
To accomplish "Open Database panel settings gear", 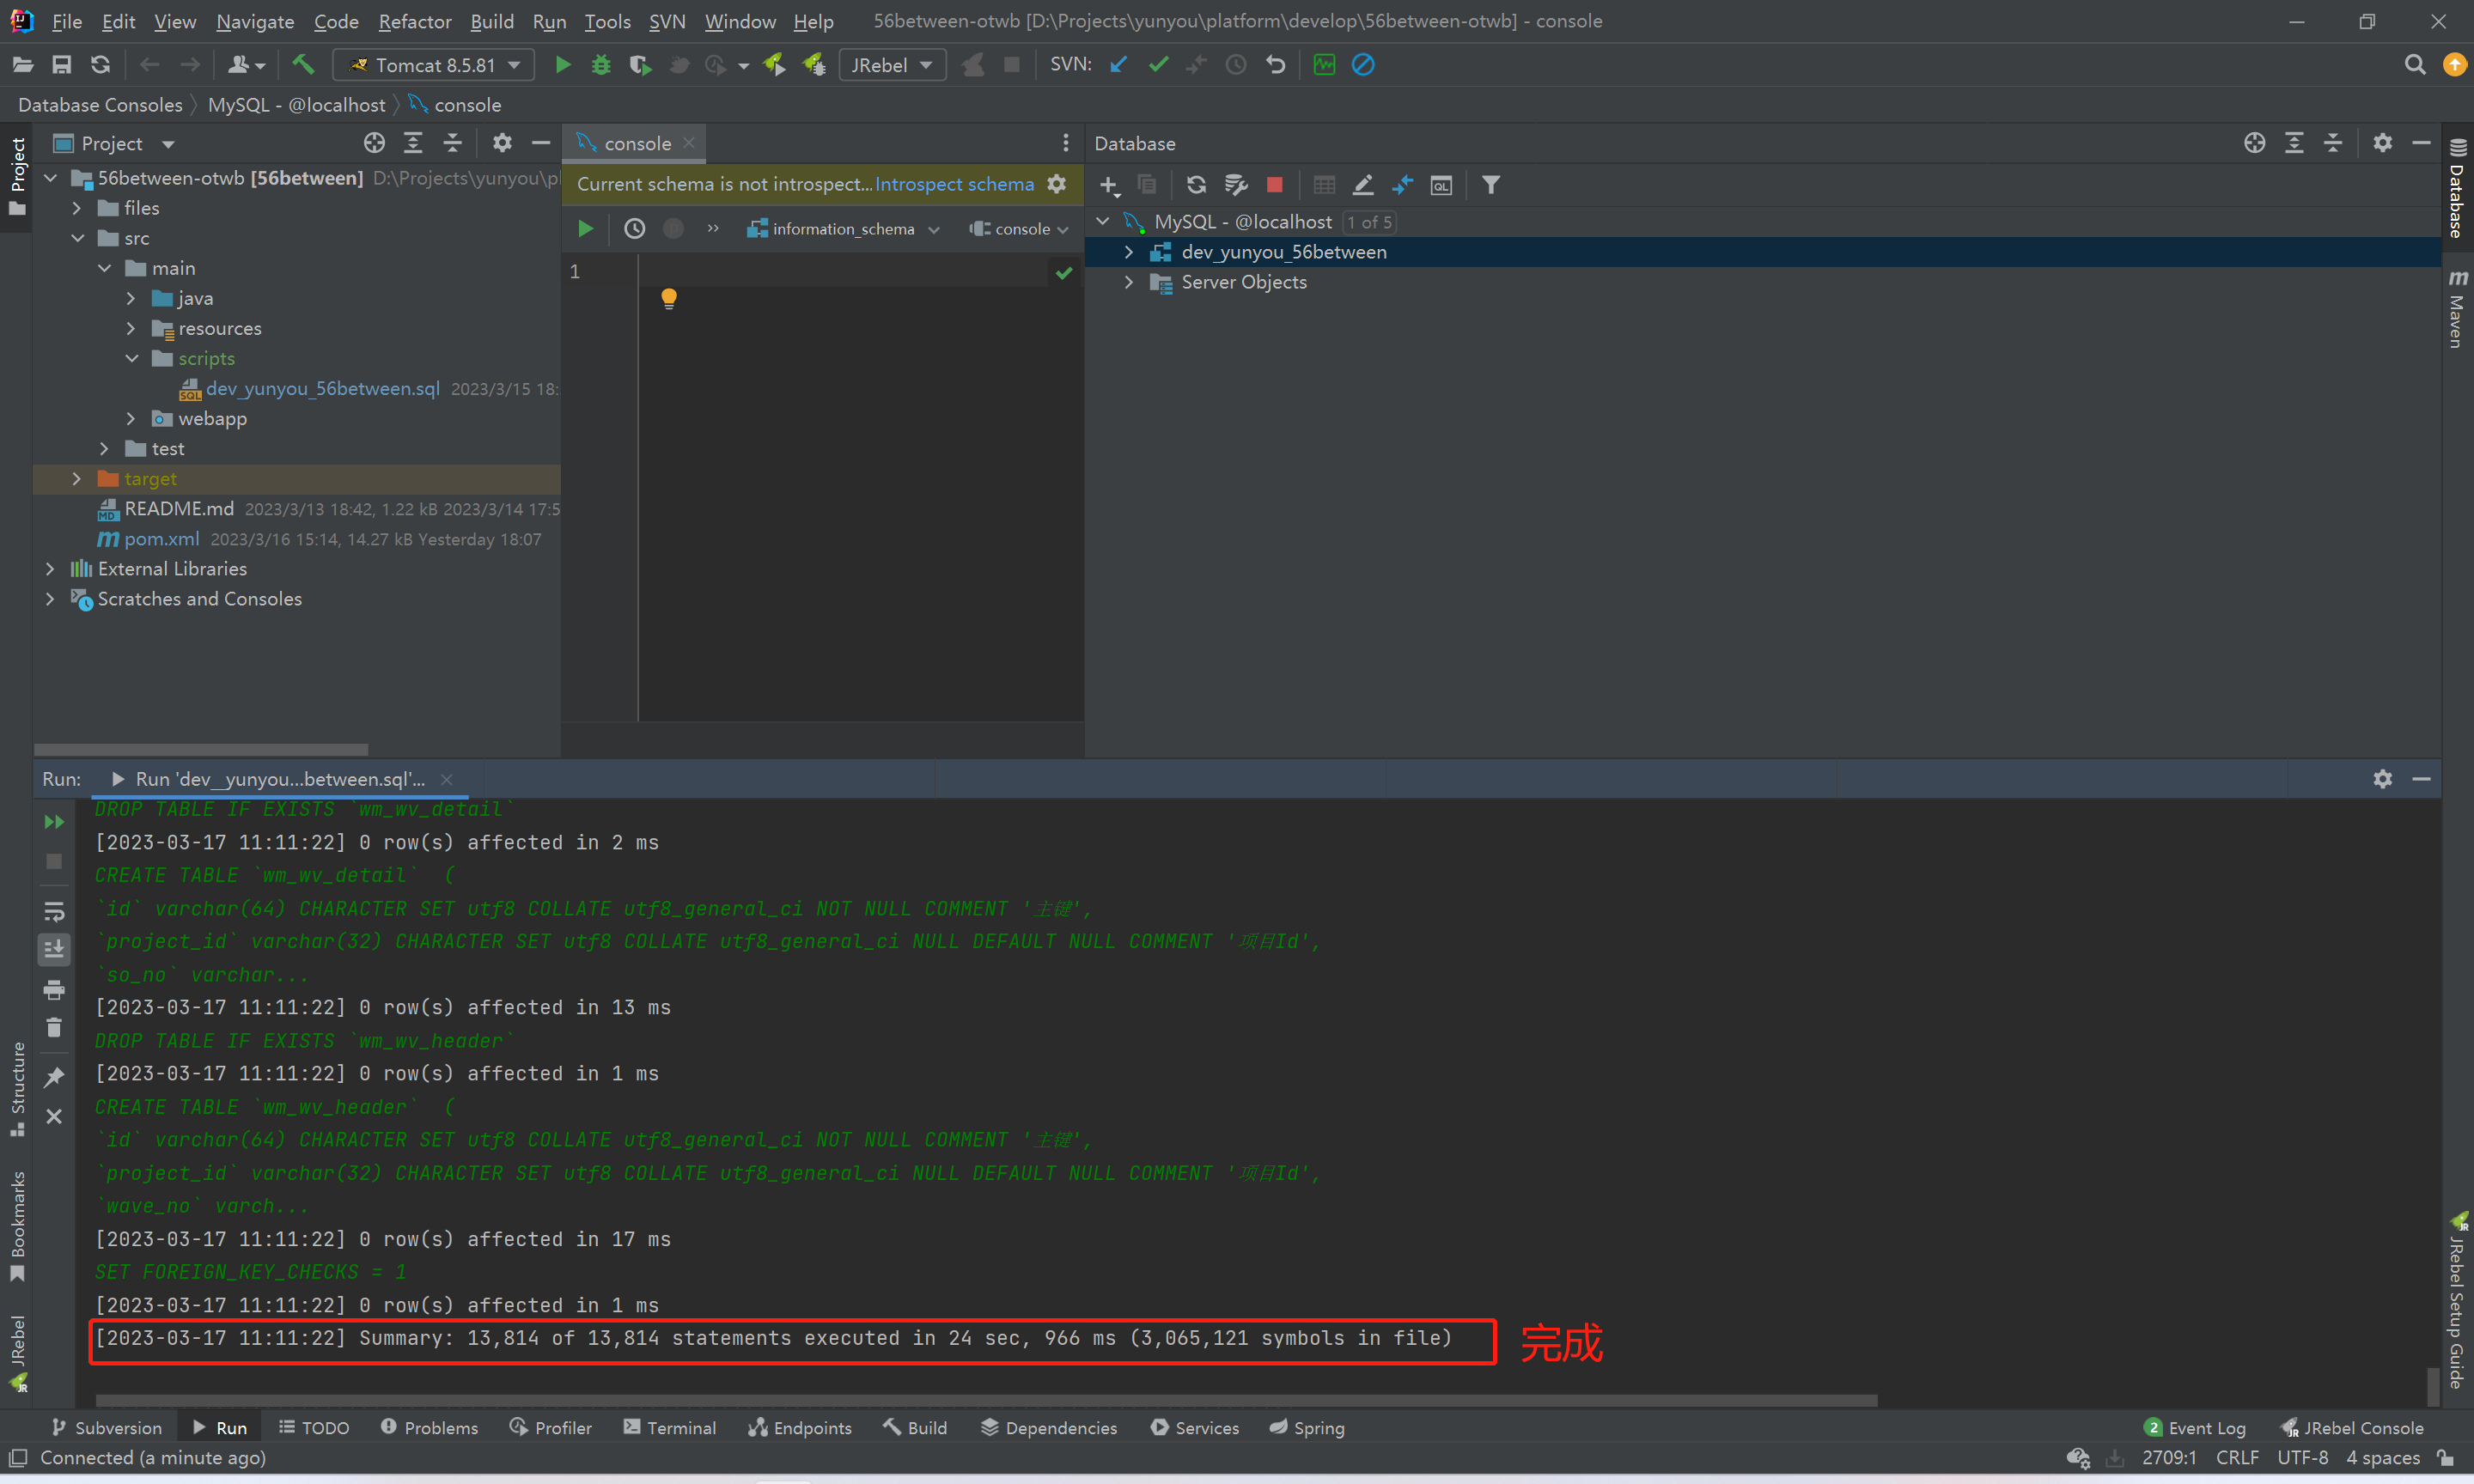I will tap(2382, 143).
